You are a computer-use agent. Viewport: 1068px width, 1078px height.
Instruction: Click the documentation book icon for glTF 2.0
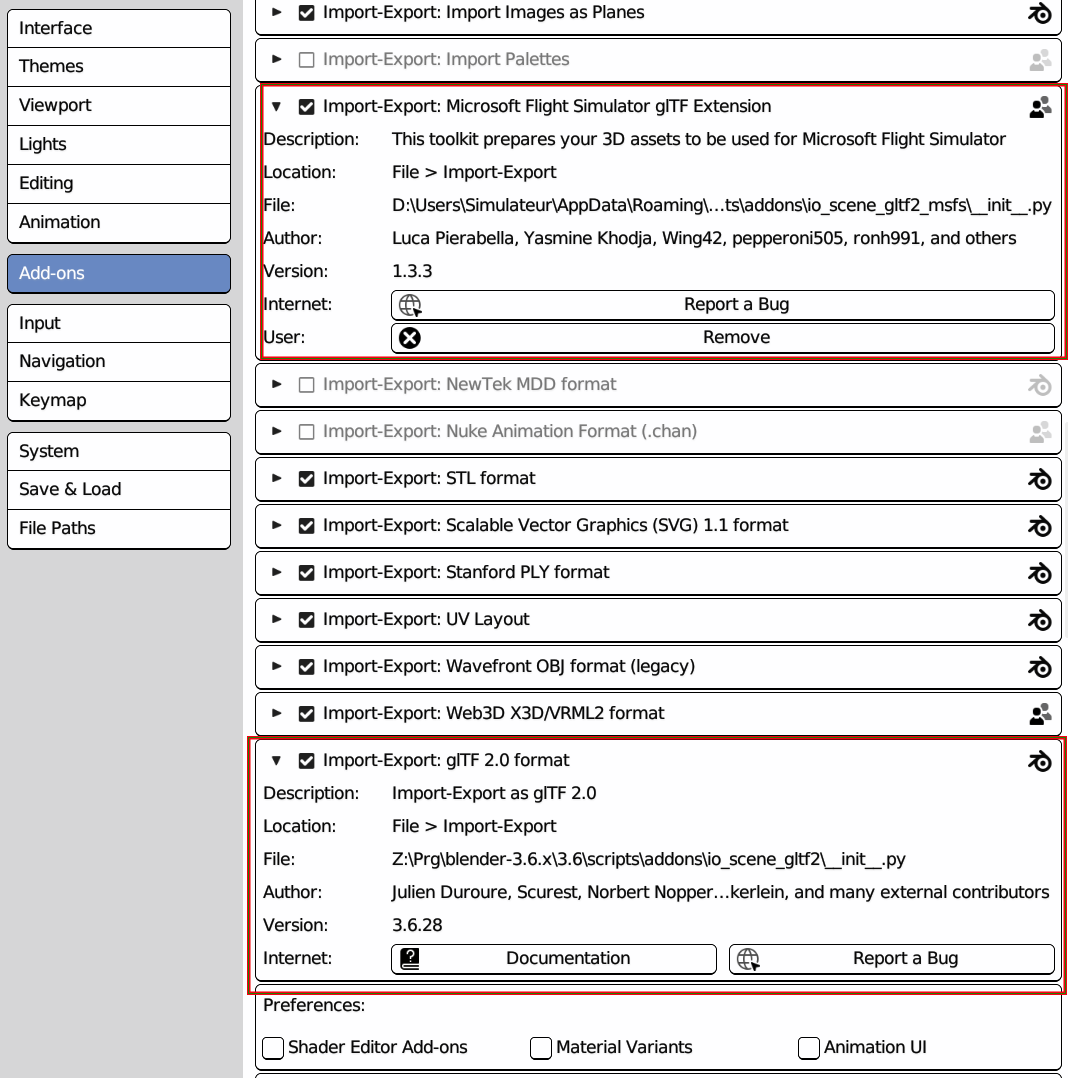click(410, 958)
